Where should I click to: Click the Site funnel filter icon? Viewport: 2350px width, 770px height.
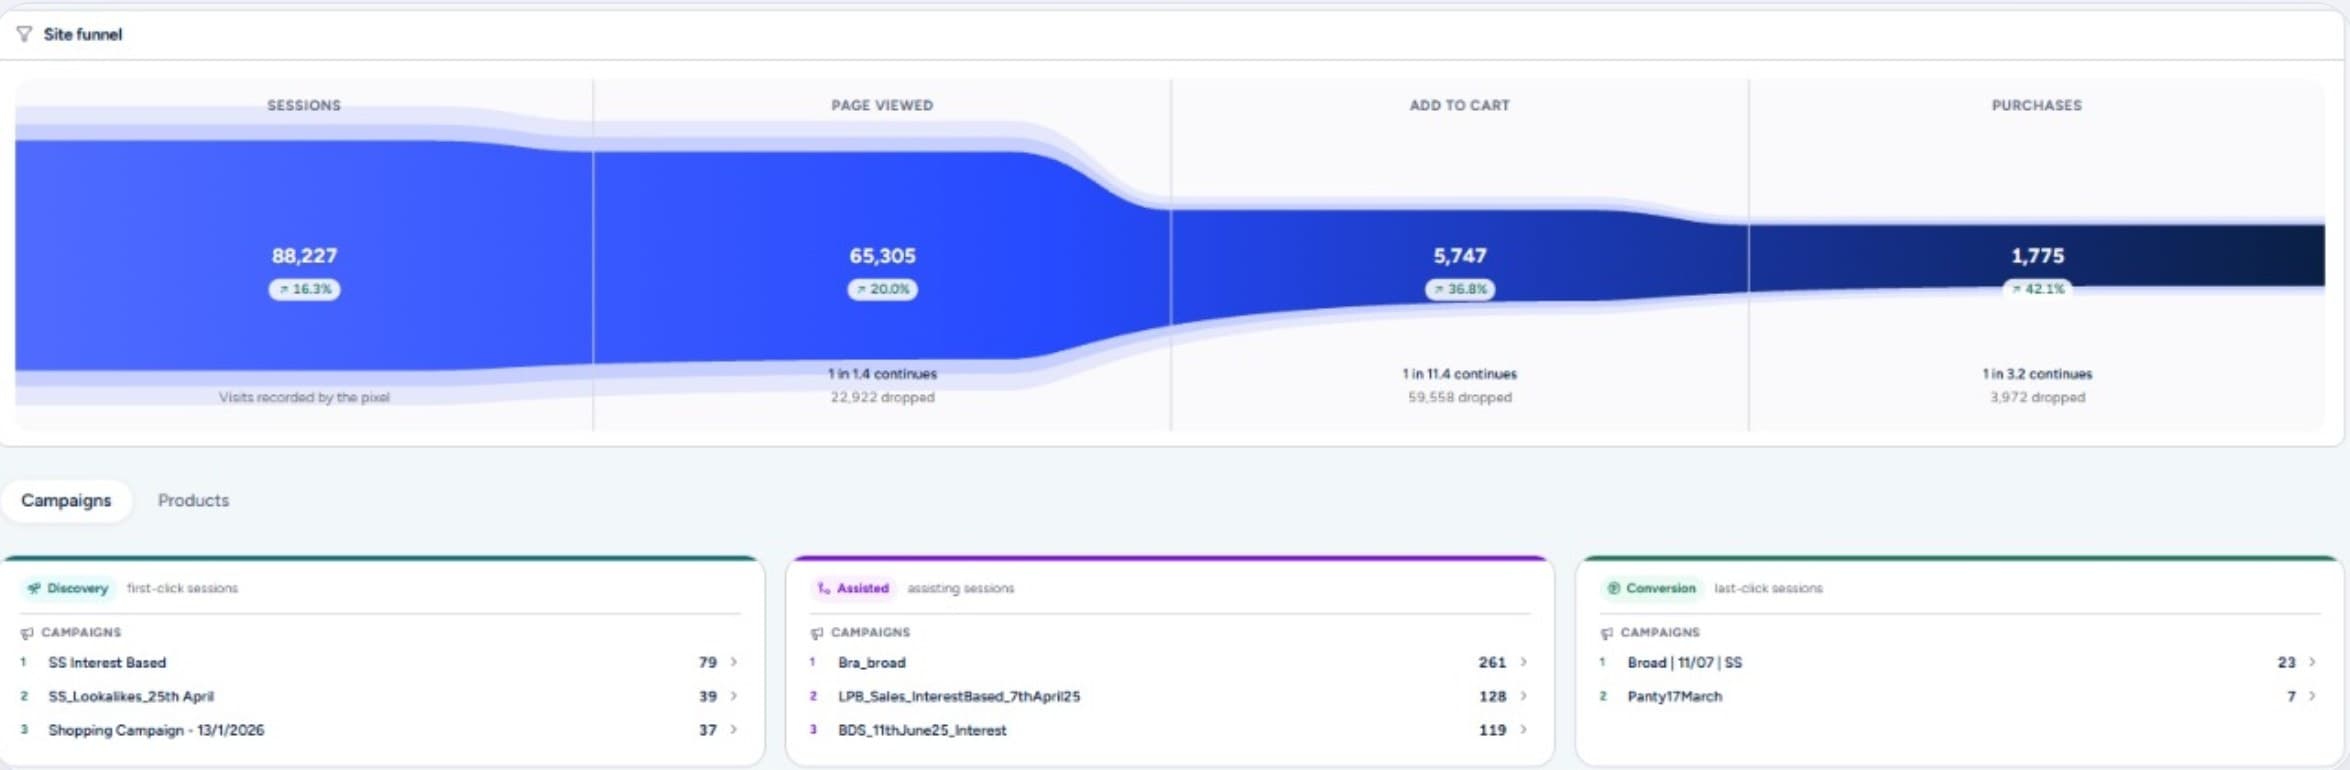tap(24, 34)
